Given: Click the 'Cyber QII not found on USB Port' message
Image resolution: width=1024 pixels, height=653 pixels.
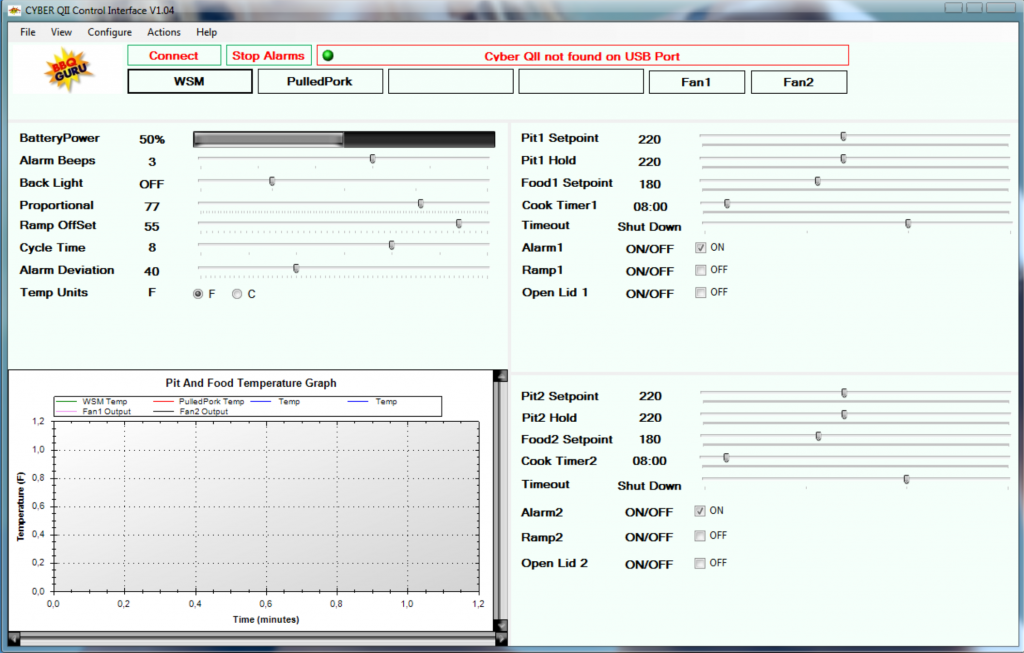Looking at the screenshot, I should point(582,56).
